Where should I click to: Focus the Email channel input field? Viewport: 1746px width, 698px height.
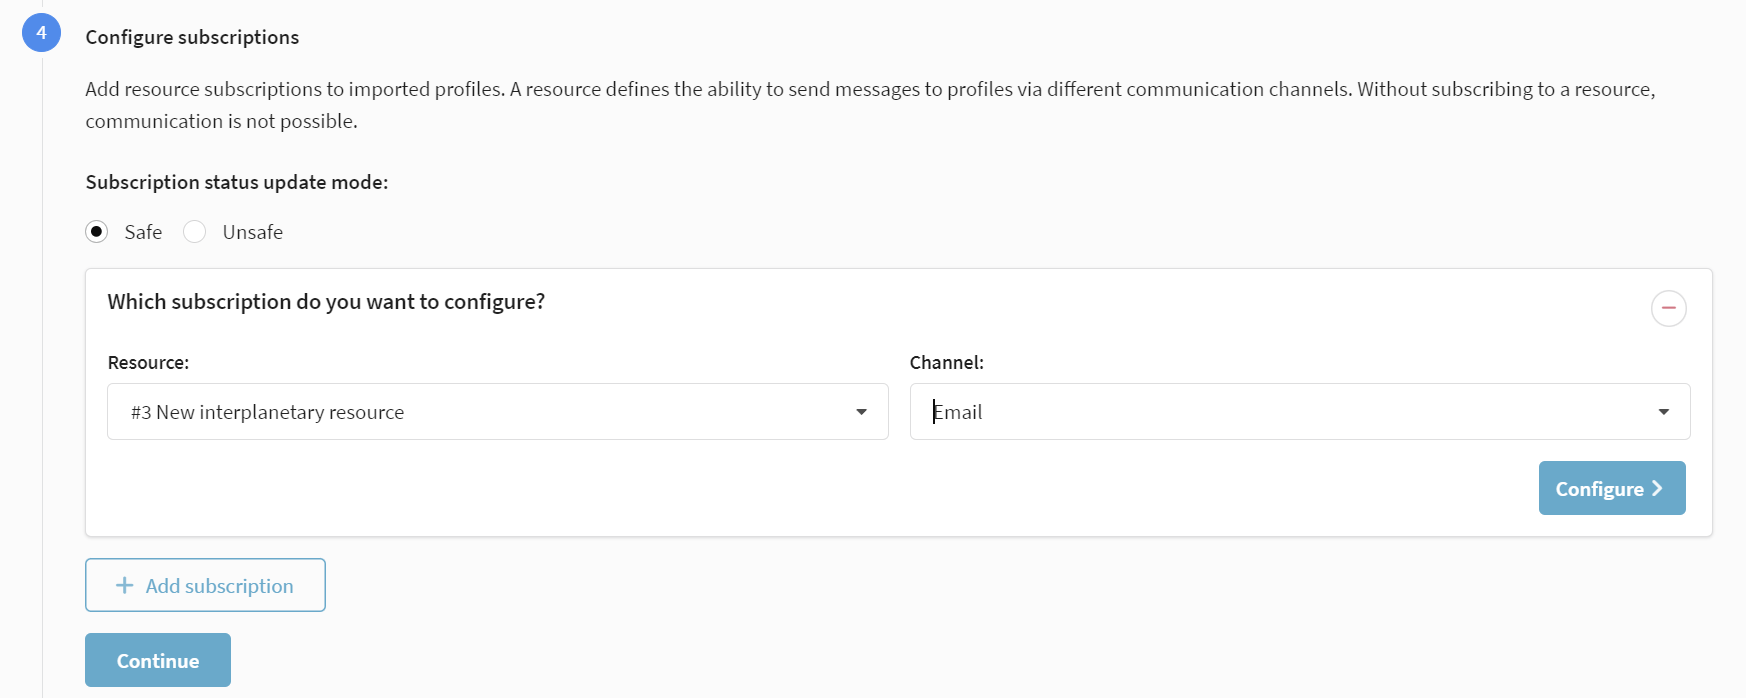pos(1300,412)
